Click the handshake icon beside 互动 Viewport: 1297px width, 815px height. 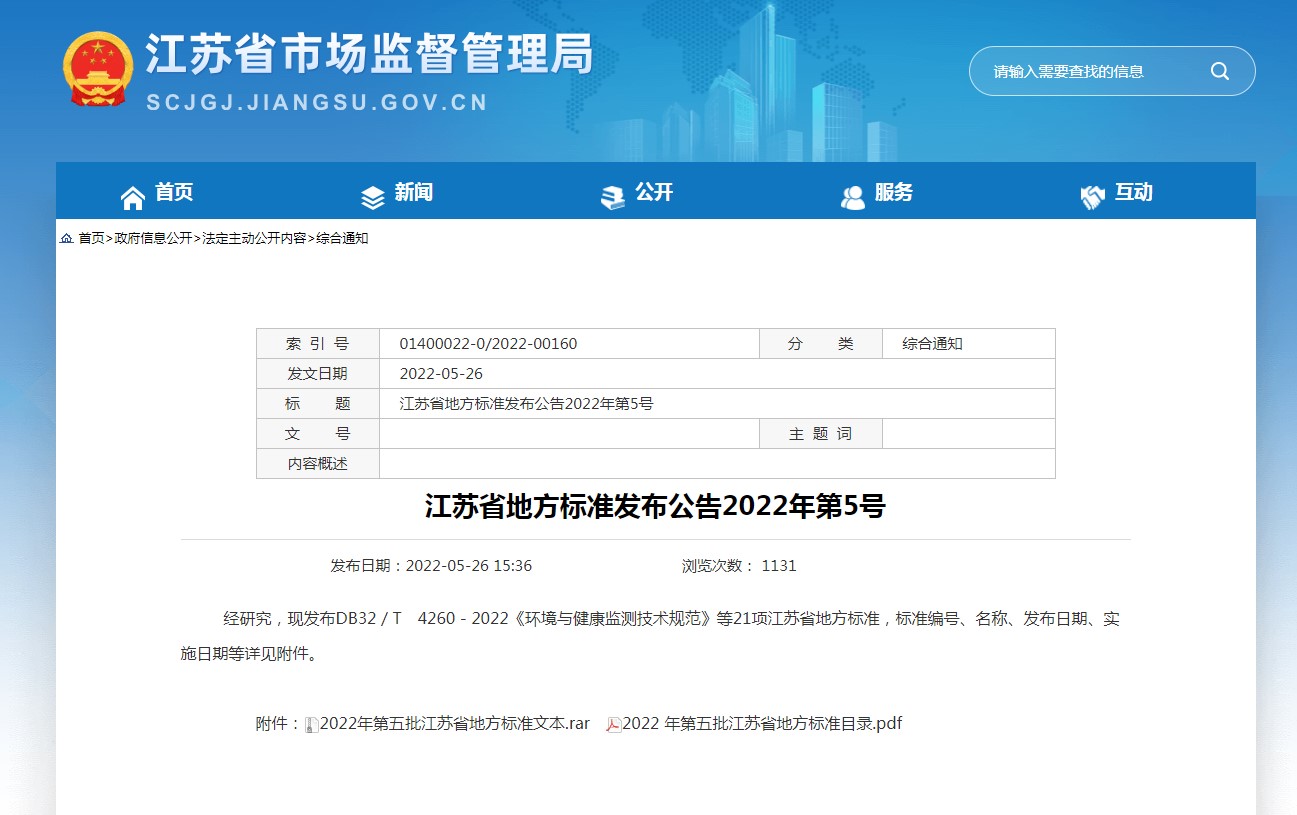pyautogui.click(x=1093, y=197)
